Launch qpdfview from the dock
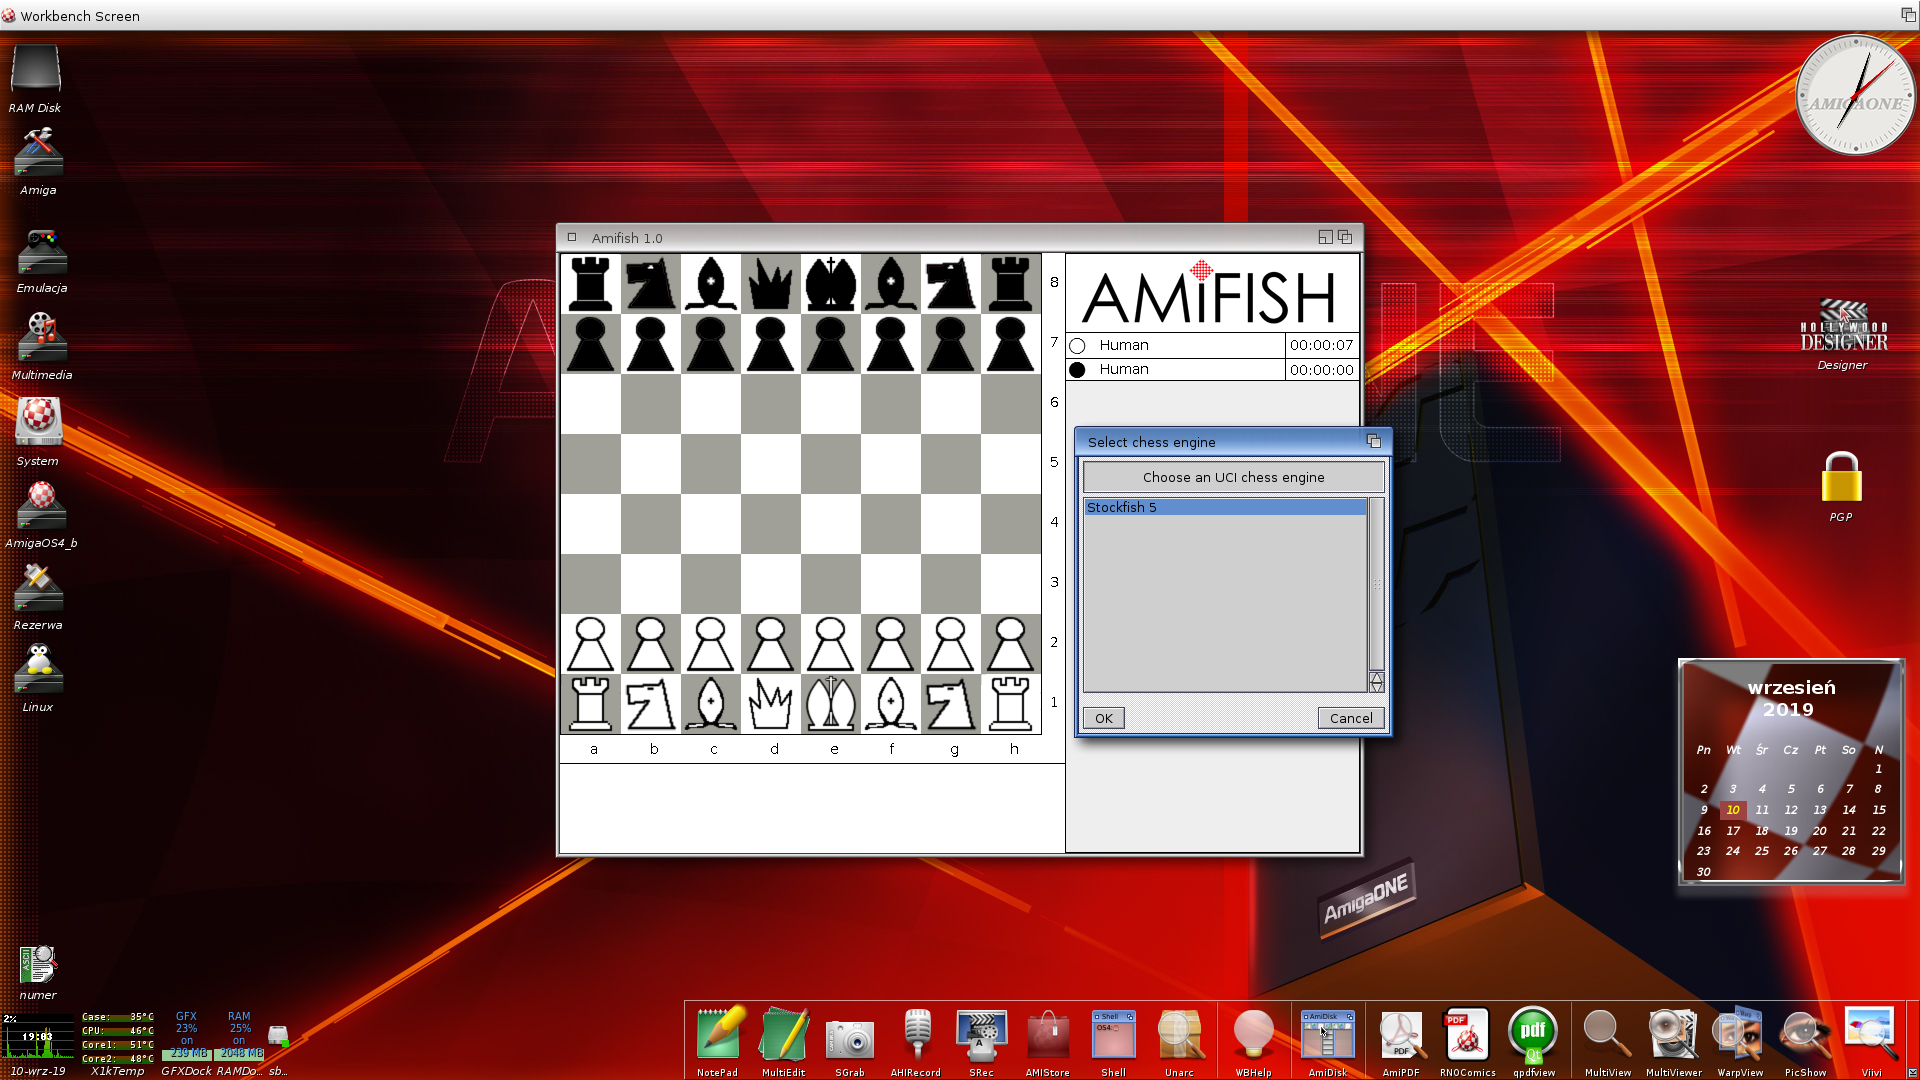This screenshot has height=1080, width=1920. point(1534,1042)
